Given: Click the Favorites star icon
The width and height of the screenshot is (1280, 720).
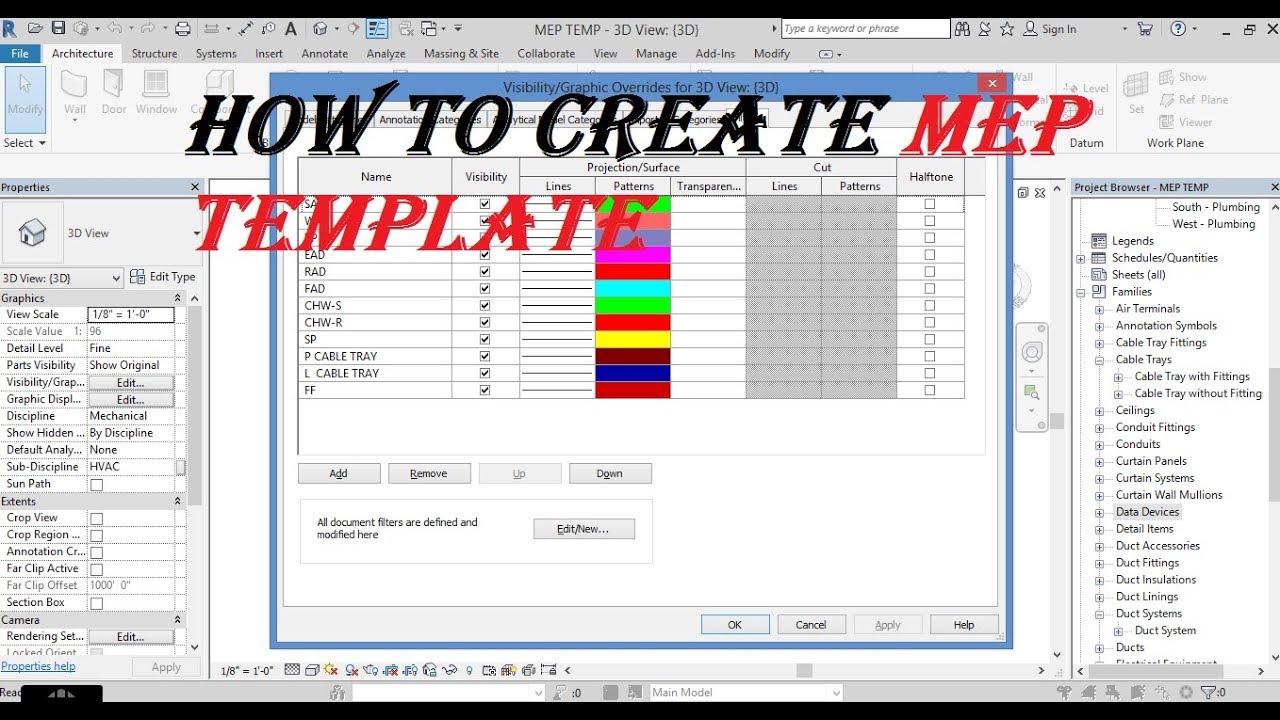Looking at the screenshot, I should coord(1006,29).
